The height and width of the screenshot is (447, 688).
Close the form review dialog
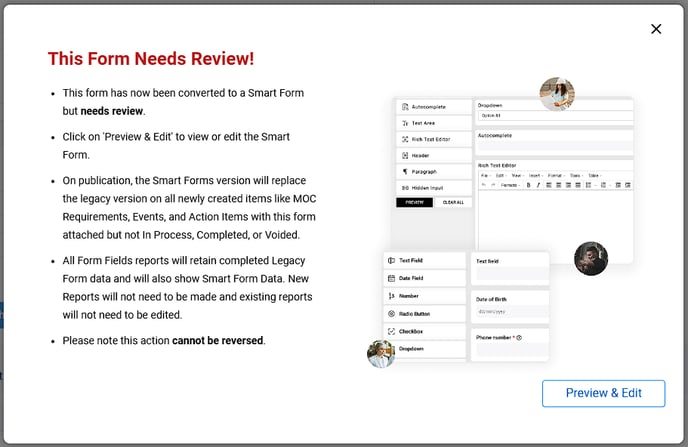(x=656, y=29)
